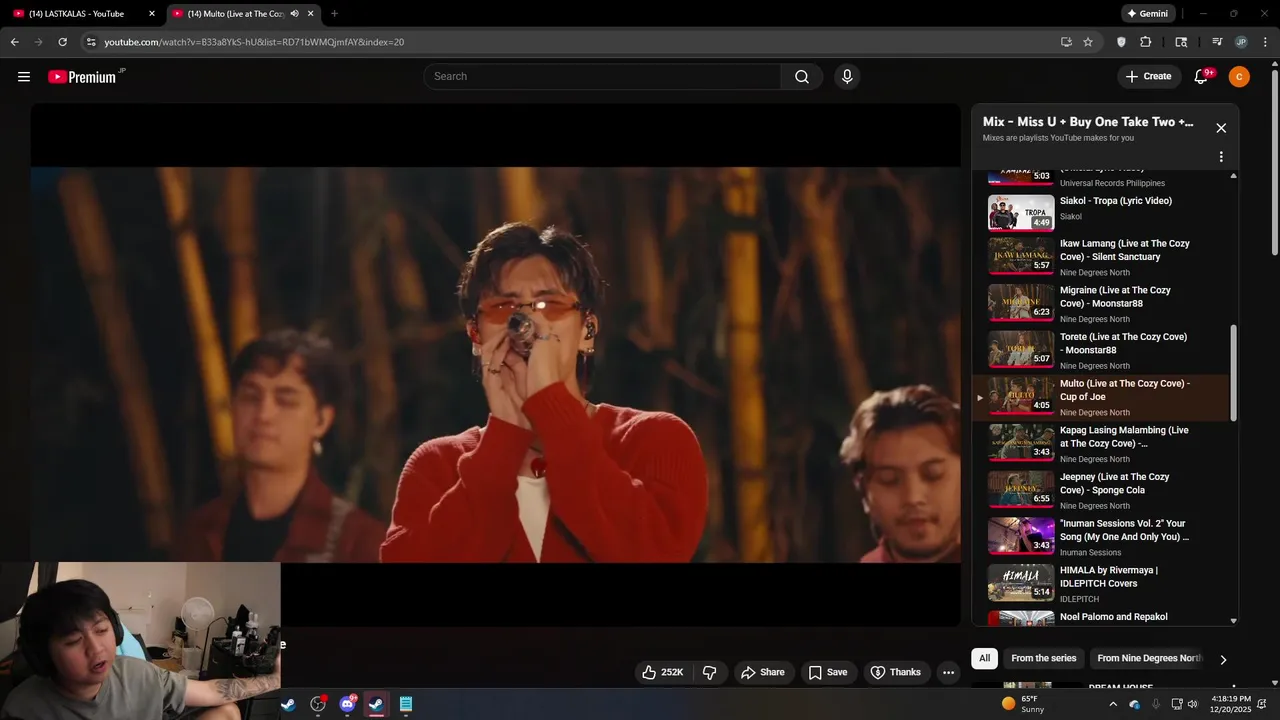The height and width of the screenshot is (720, 1280).
Task: Open YouTube notifications bell
Action: 1202,77
